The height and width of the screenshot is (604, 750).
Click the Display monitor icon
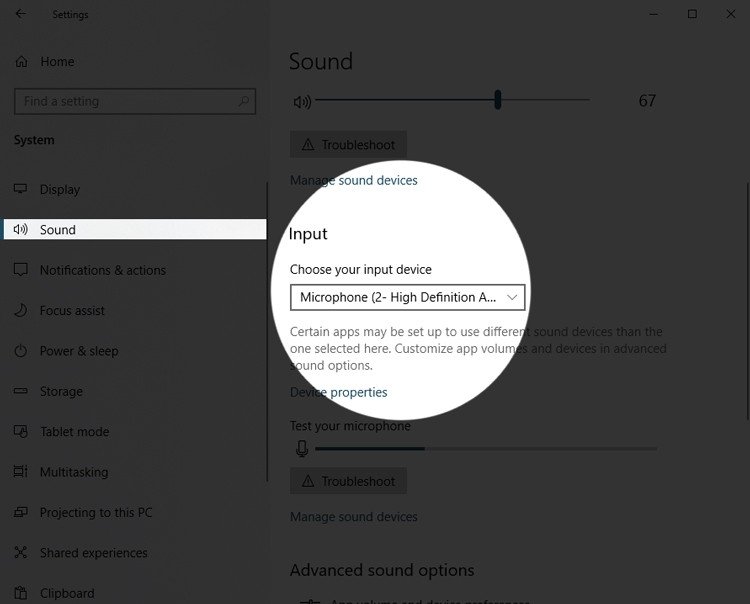click(21, 189)
